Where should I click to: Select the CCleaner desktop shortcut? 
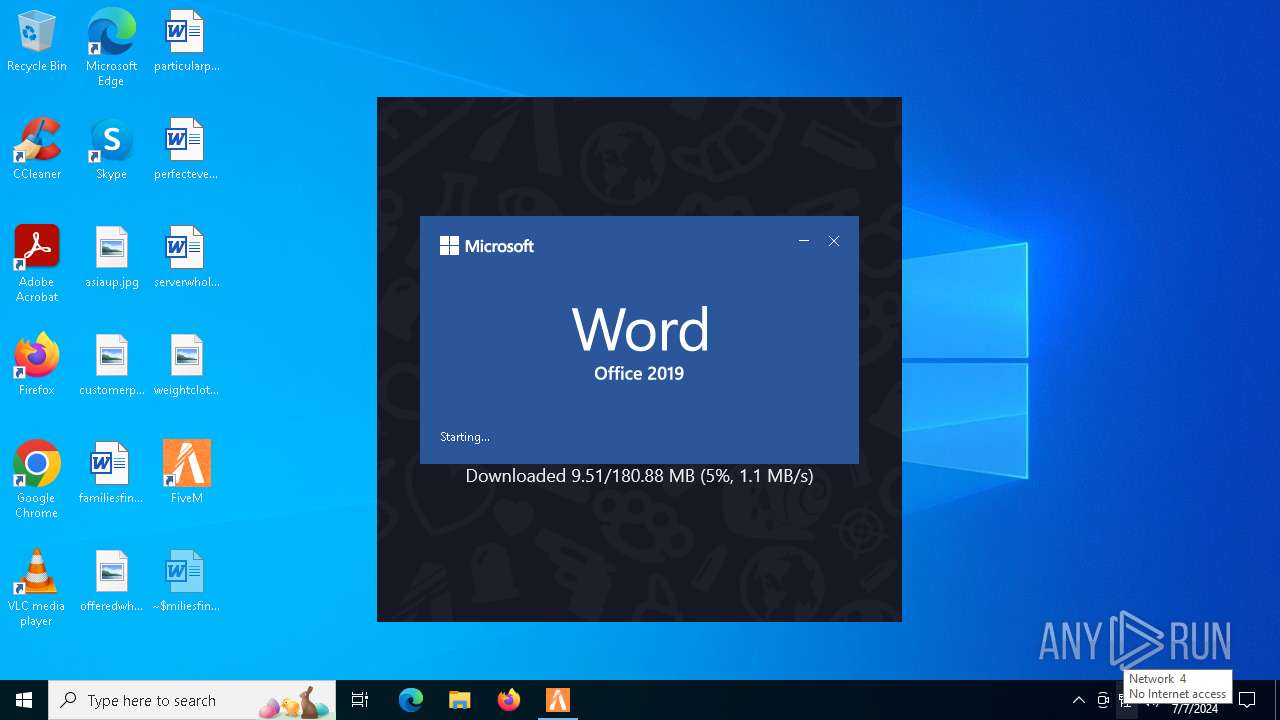[x=37, y=150]
